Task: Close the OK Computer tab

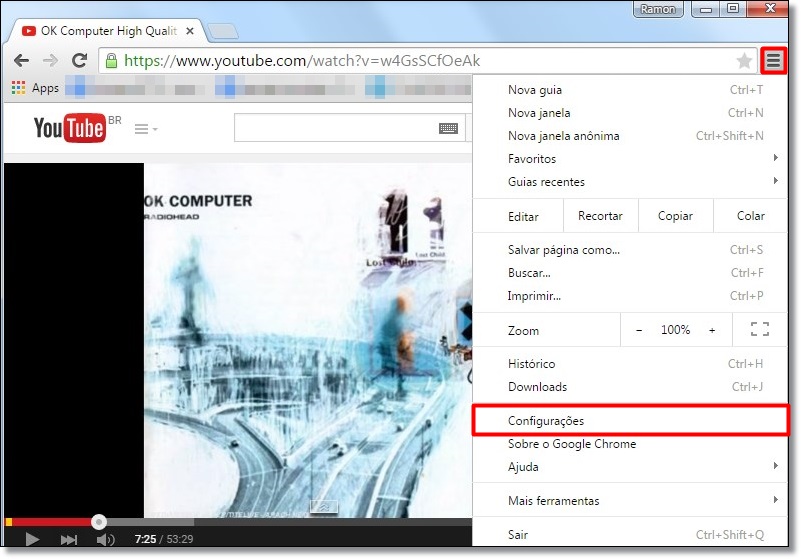Action: [x=190, y=31]
